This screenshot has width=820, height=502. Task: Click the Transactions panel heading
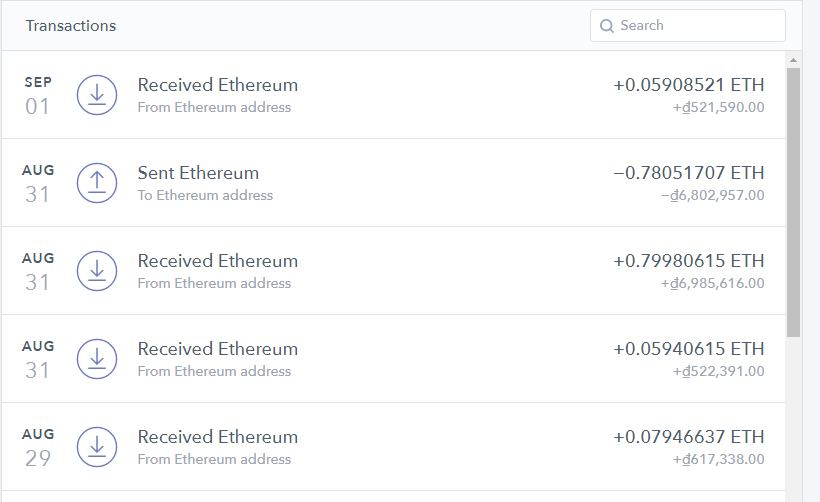pos(71,26)
